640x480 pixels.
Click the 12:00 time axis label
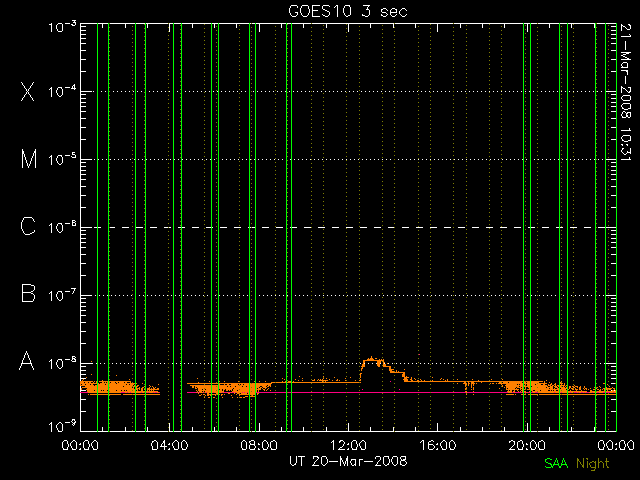coord(348,445)
